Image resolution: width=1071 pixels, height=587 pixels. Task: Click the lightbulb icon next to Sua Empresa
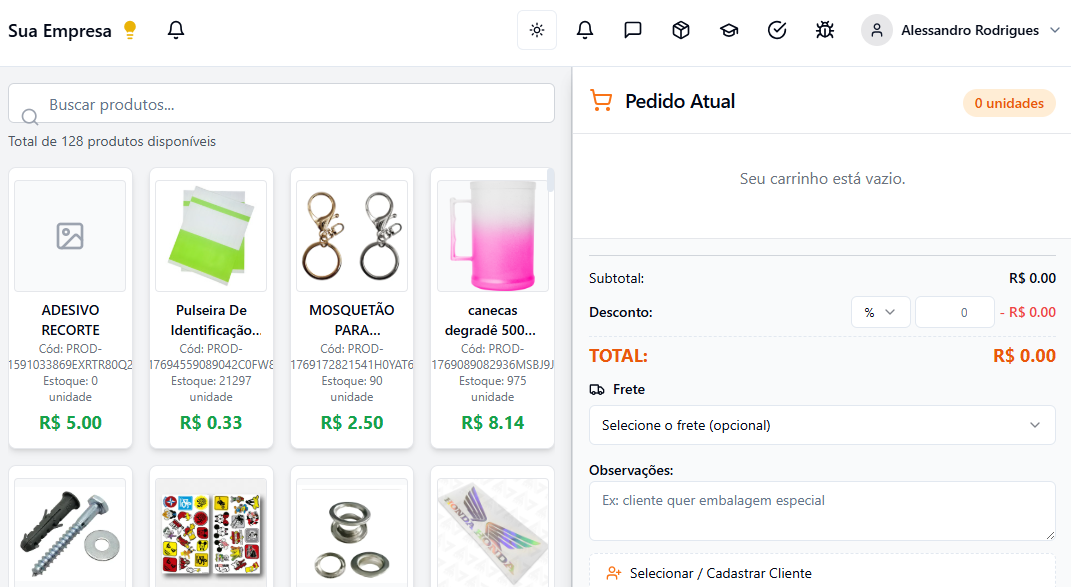[129, 29]
